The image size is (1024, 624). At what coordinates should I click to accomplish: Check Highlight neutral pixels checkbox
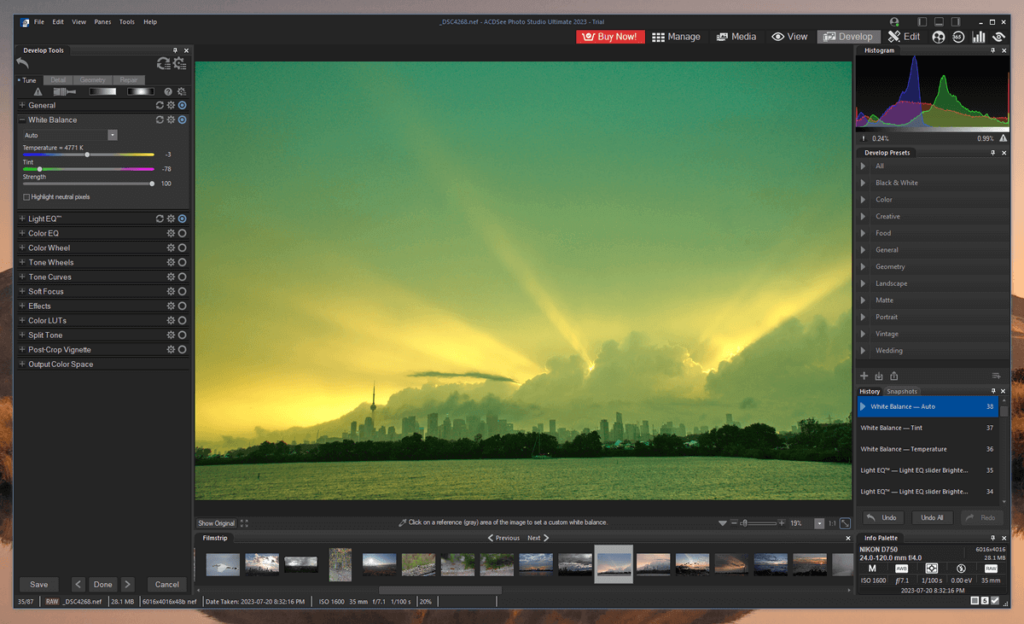[26, 197]
